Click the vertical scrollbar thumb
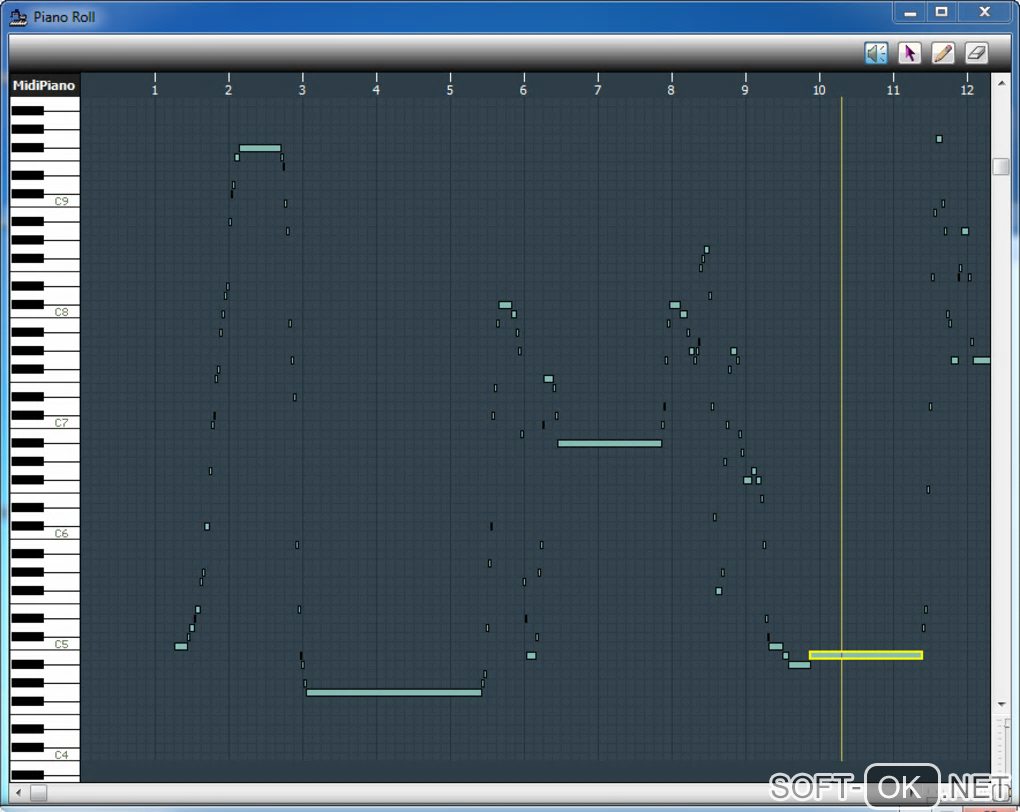The width and height of the screenshot is (1020, 812). coord(1000,166)
